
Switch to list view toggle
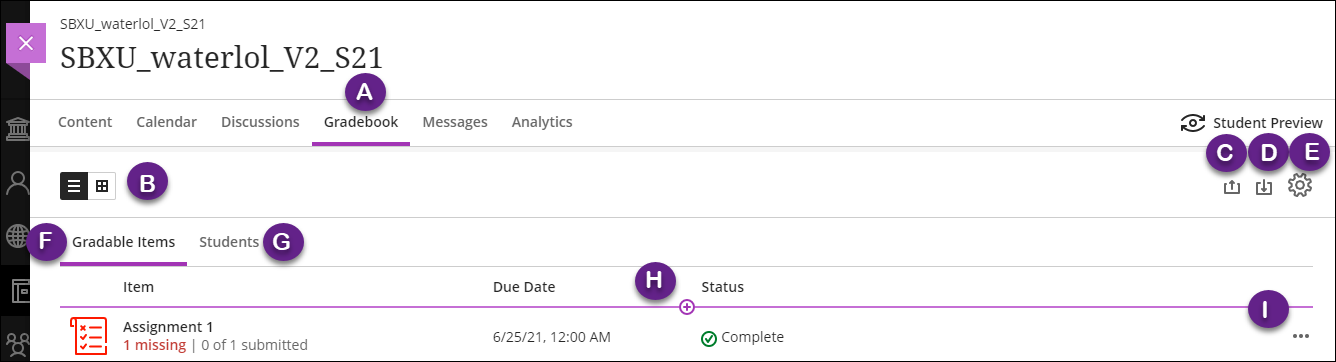coord(74,186)
